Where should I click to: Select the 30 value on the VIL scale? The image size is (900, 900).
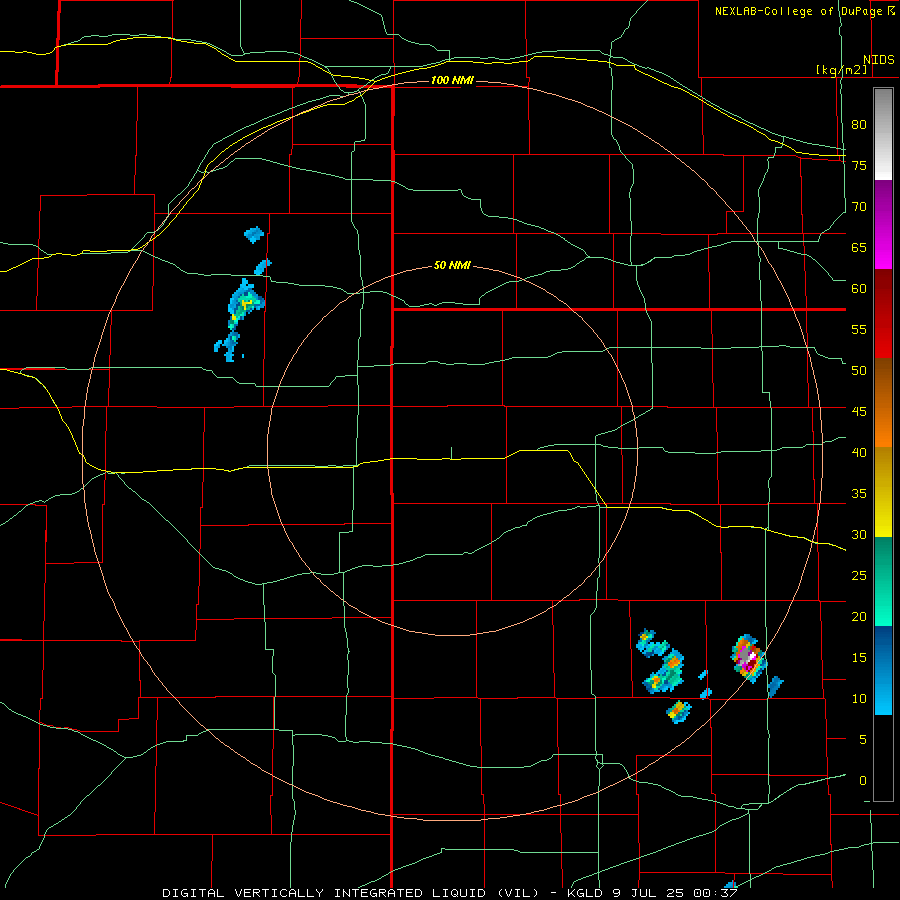859,535
